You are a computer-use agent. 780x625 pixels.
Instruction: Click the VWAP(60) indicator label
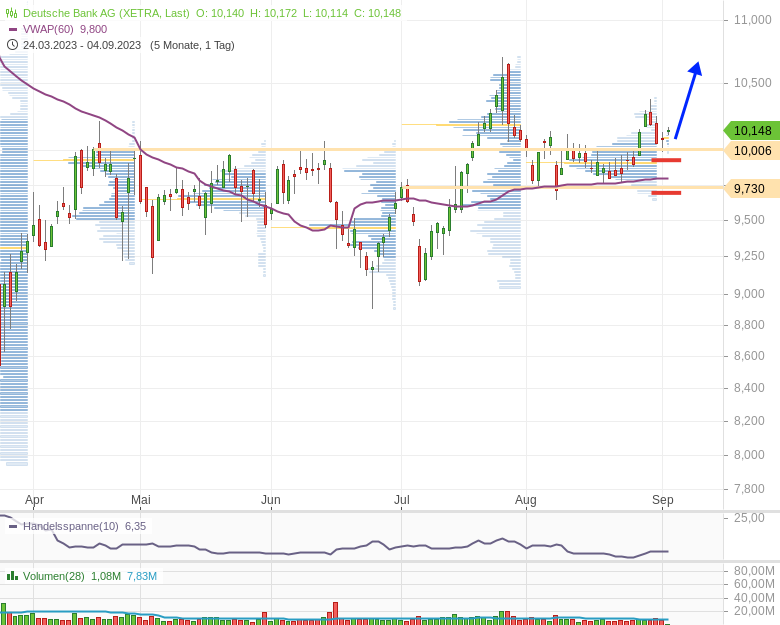[48, 29]
